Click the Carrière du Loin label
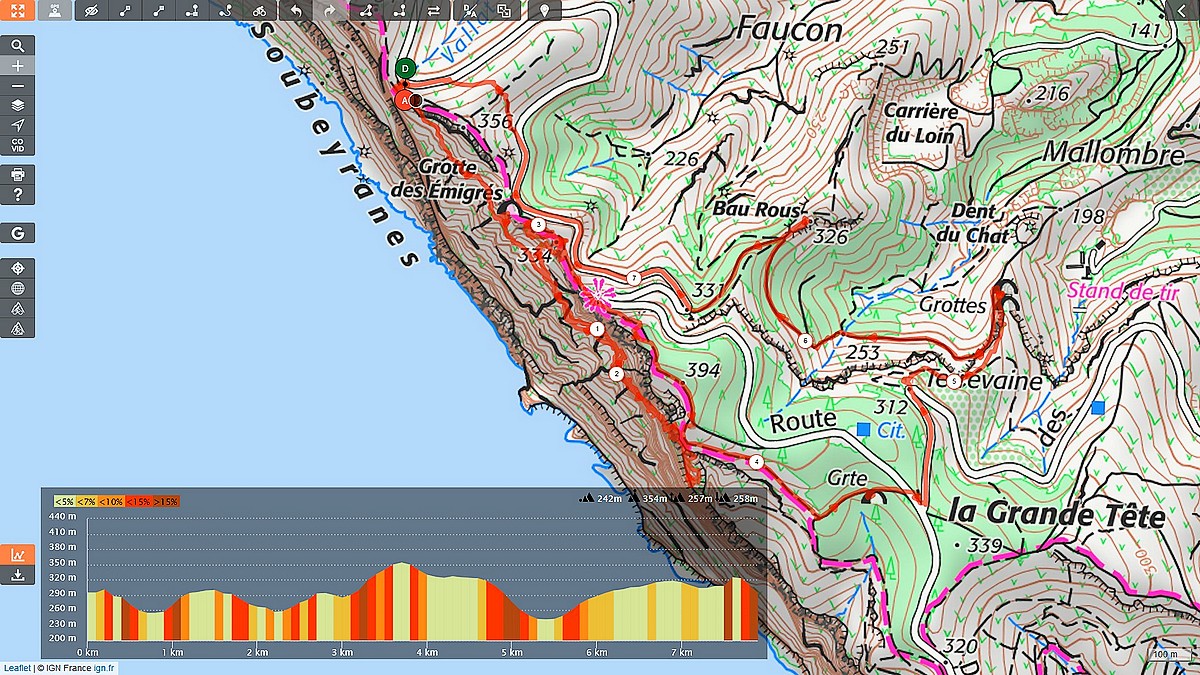Screen dimensions: 1200x675 pos(921,123)
